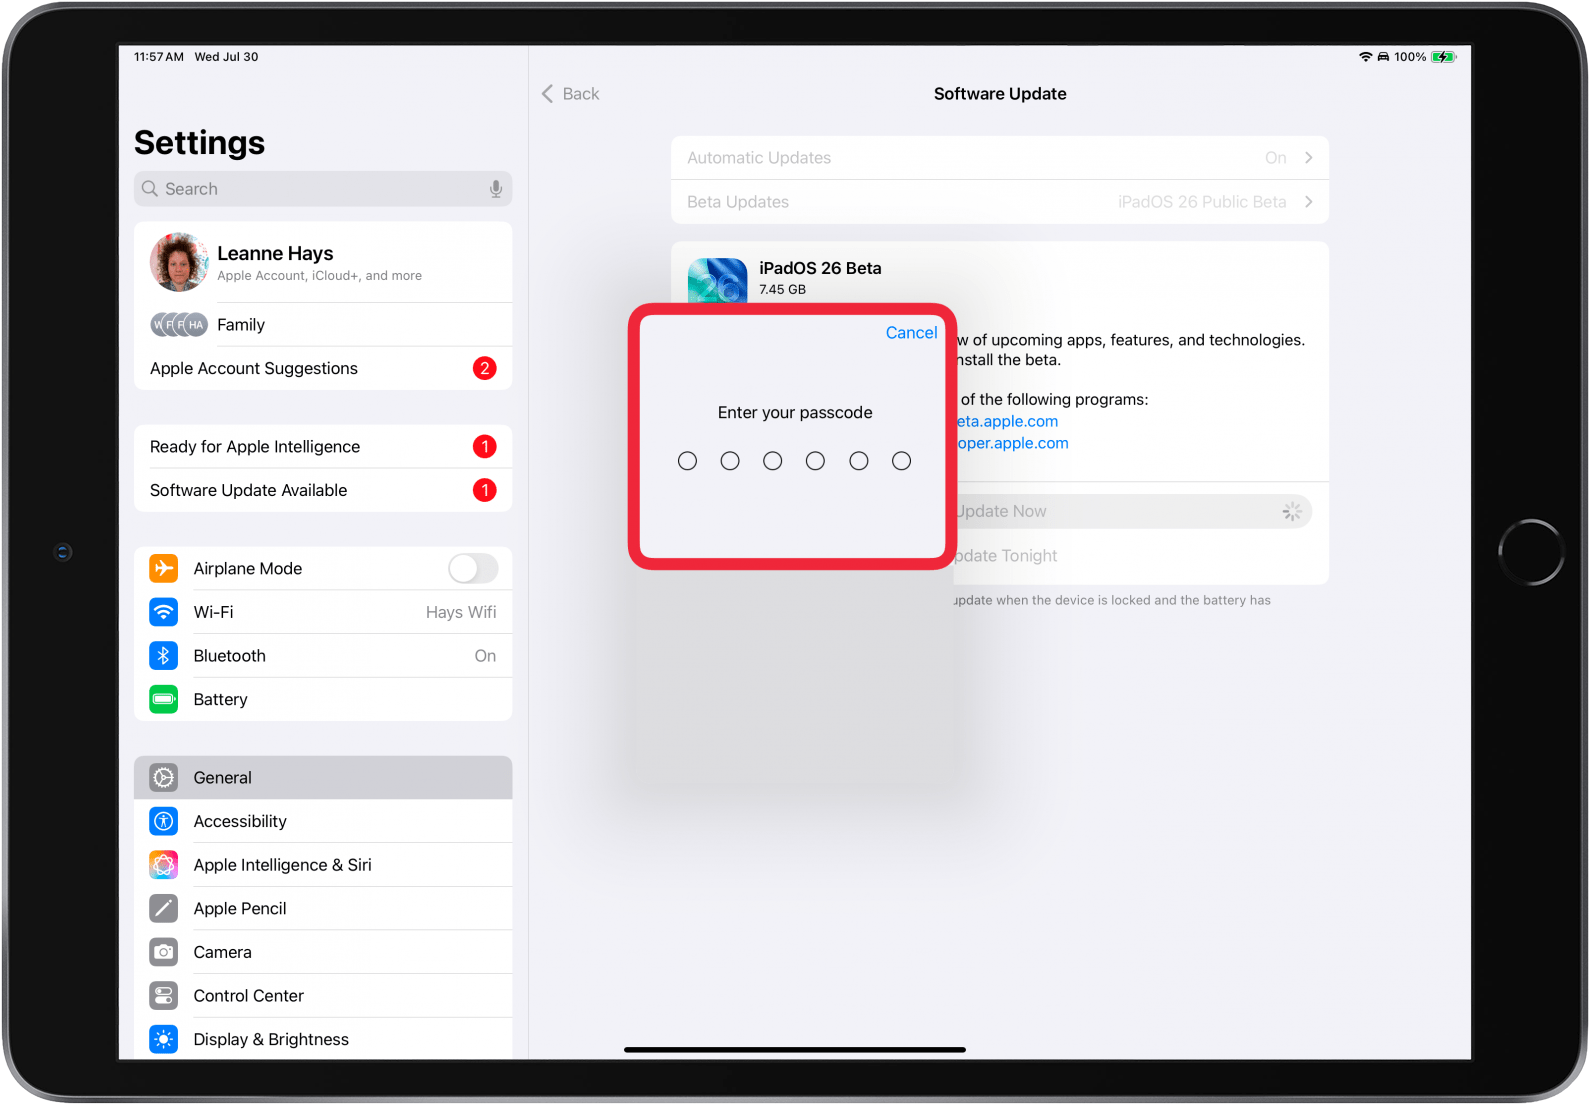Expand Automatic Updates chevron
The width and height of the screenshot is (1590, 1105).
pos(1308,158)
